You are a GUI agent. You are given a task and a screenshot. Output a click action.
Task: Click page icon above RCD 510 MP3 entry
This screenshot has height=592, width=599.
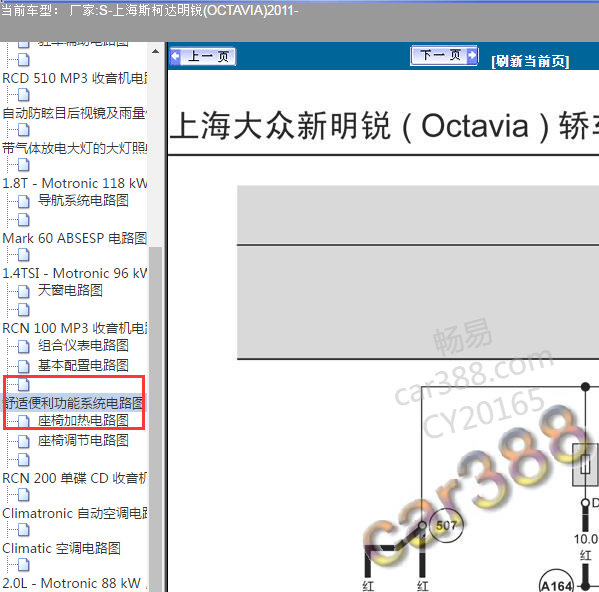24,59
